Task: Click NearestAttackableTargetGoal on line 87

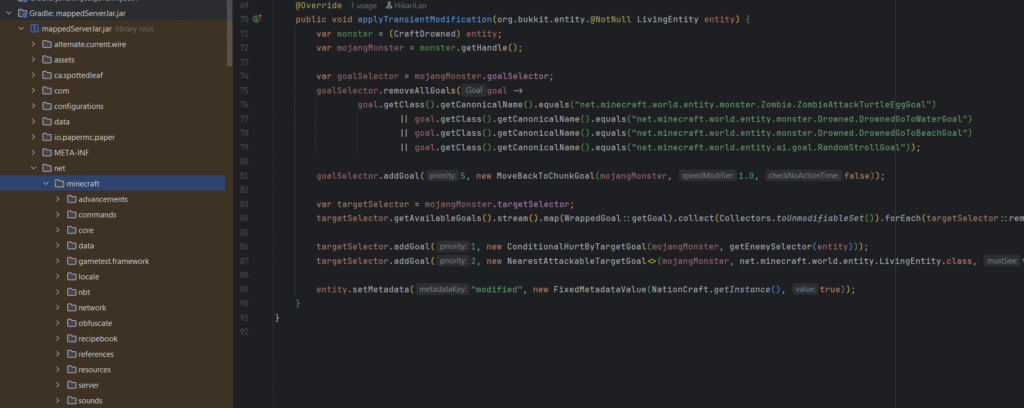Action: pos(577,261)
